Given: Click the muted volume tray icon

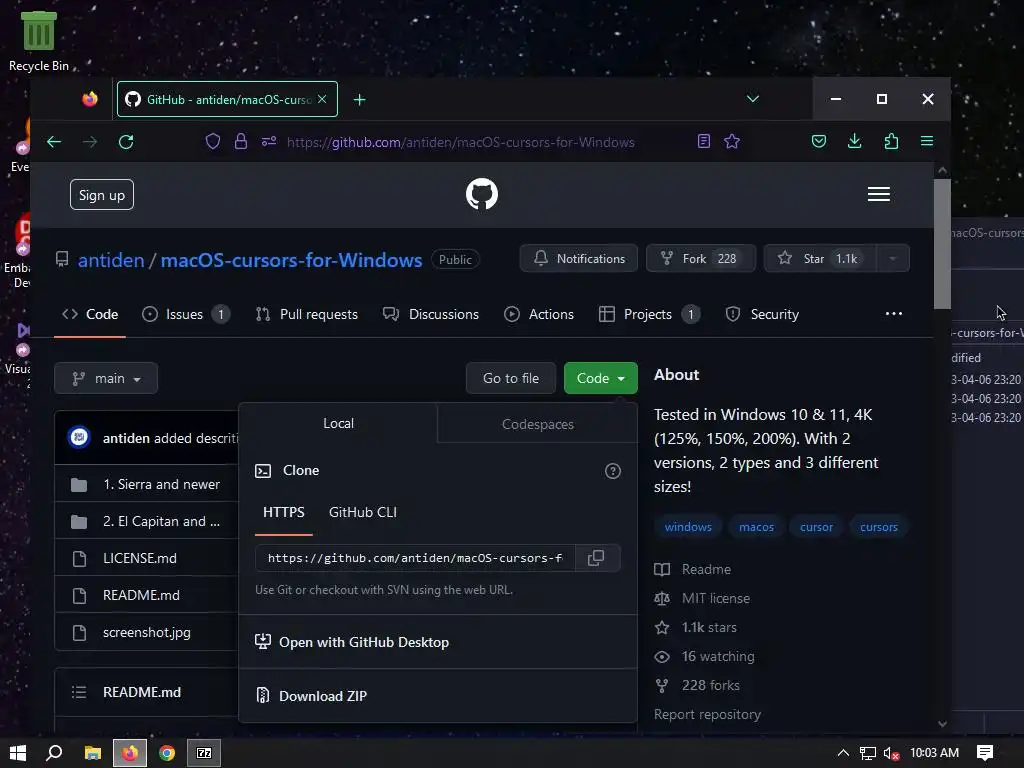Looking at the screenshot, I should (892, 754).
